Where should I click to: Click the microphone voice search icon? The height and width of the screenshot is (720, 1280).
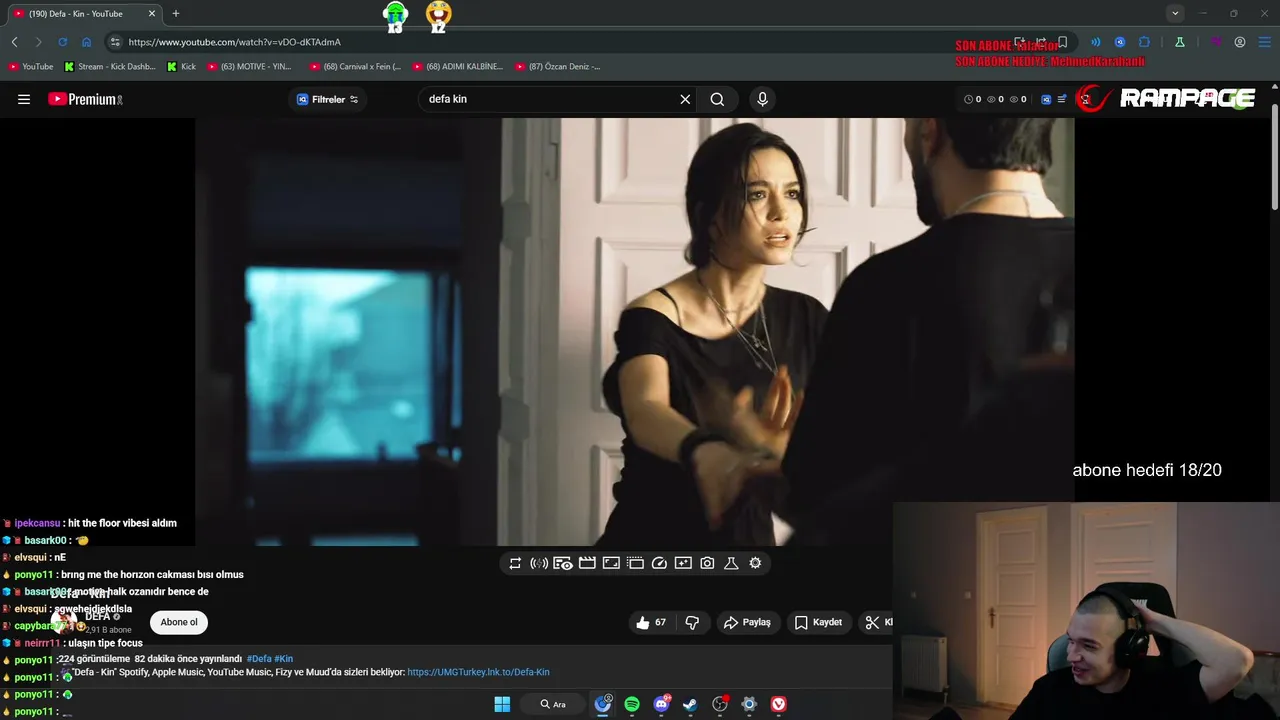point(762,99)
